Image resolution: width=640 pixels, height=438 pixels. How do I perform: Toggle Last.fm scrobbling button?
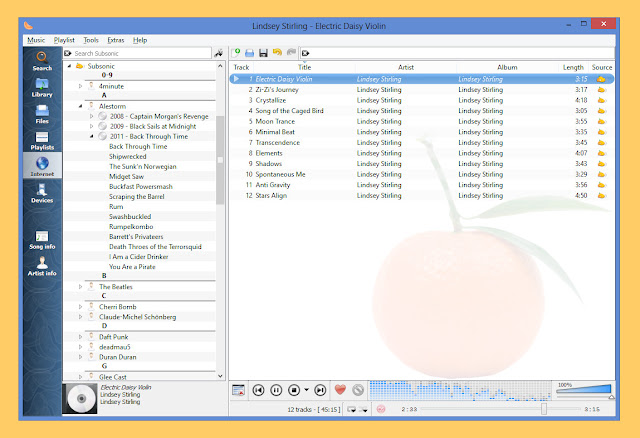point(381,409)
